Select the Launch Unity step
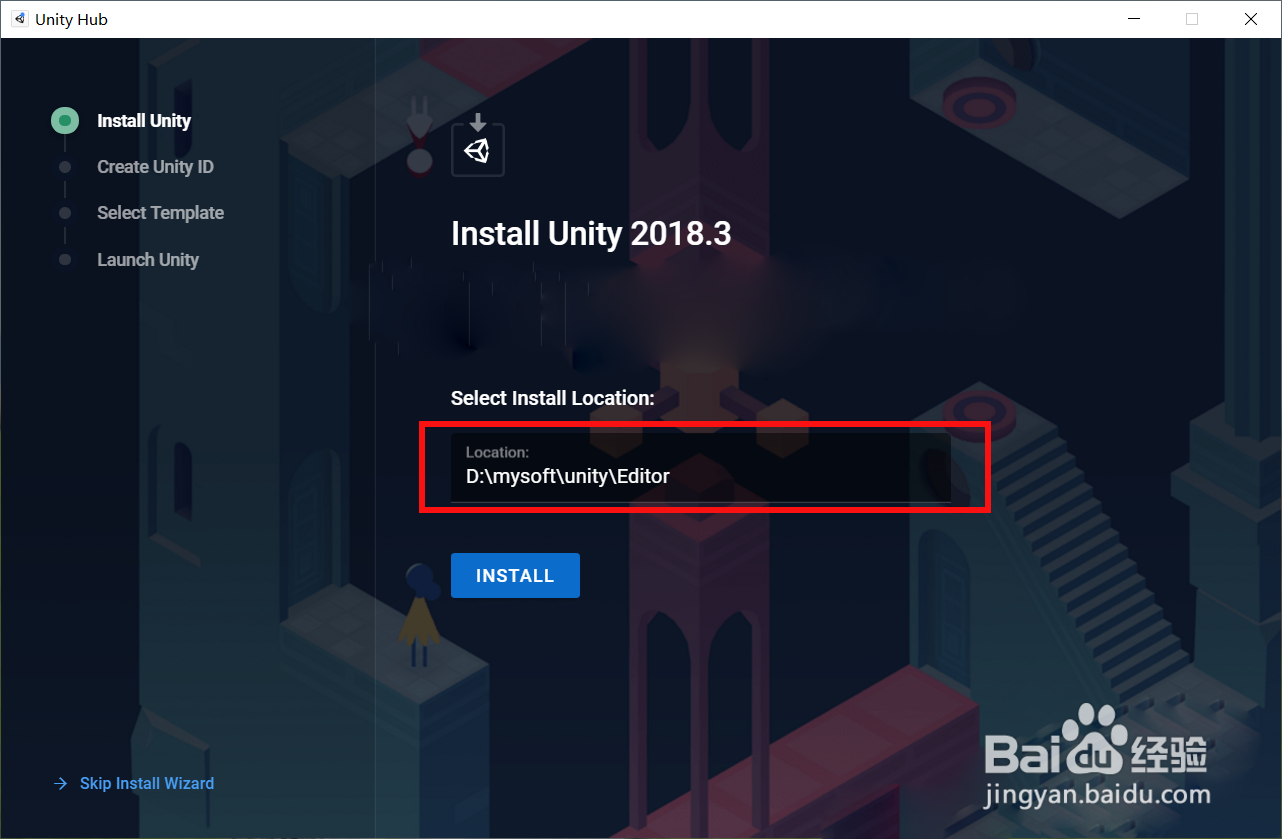This screenshot has width=1282, height=839. coord(148,260)
